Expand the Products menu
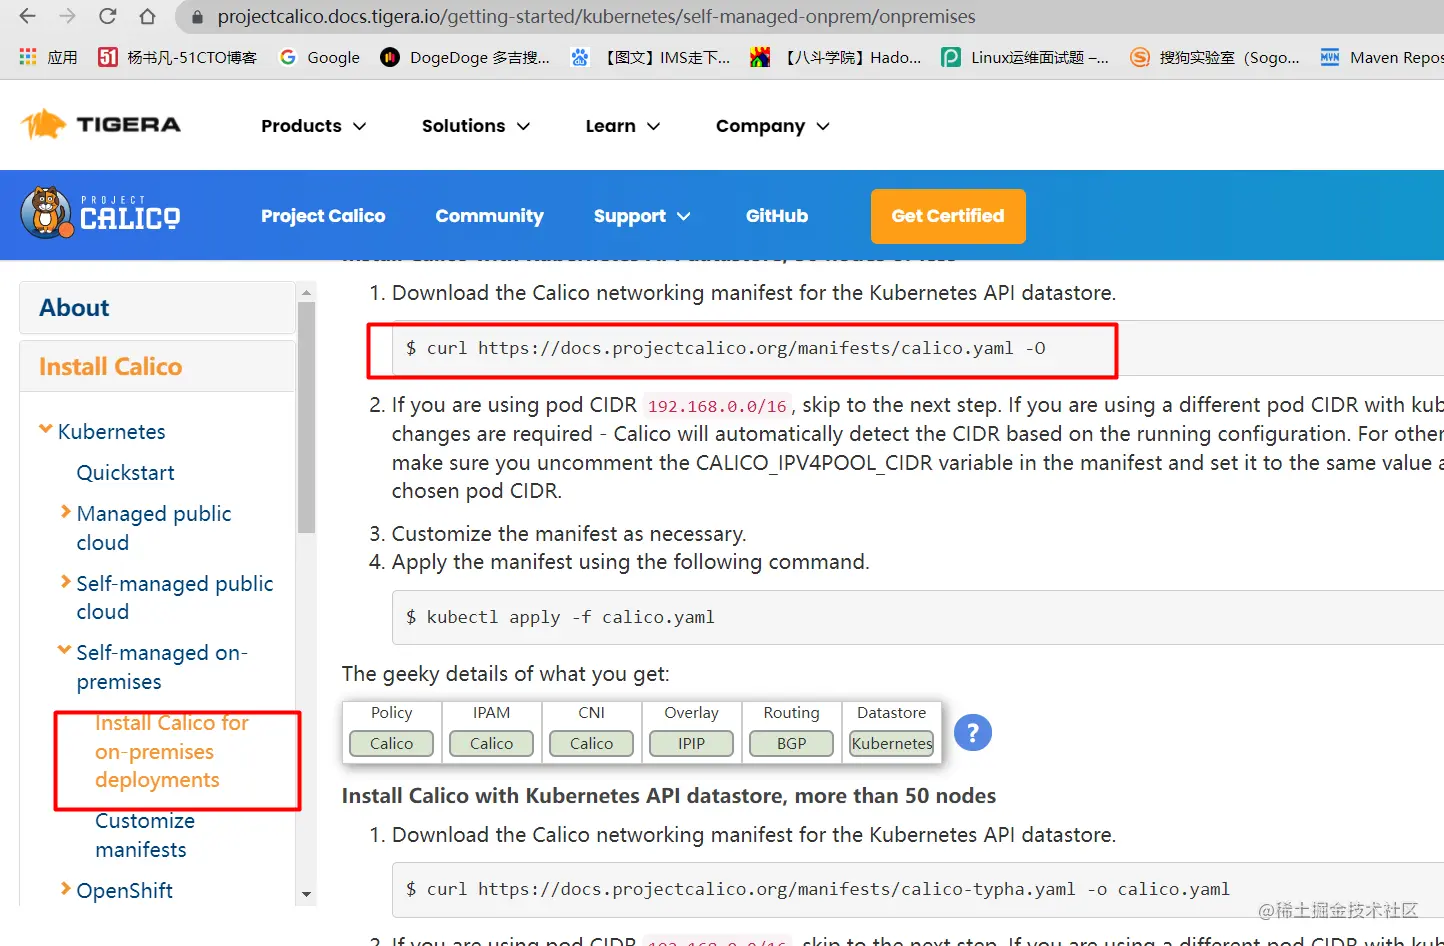 click(314, 126)
